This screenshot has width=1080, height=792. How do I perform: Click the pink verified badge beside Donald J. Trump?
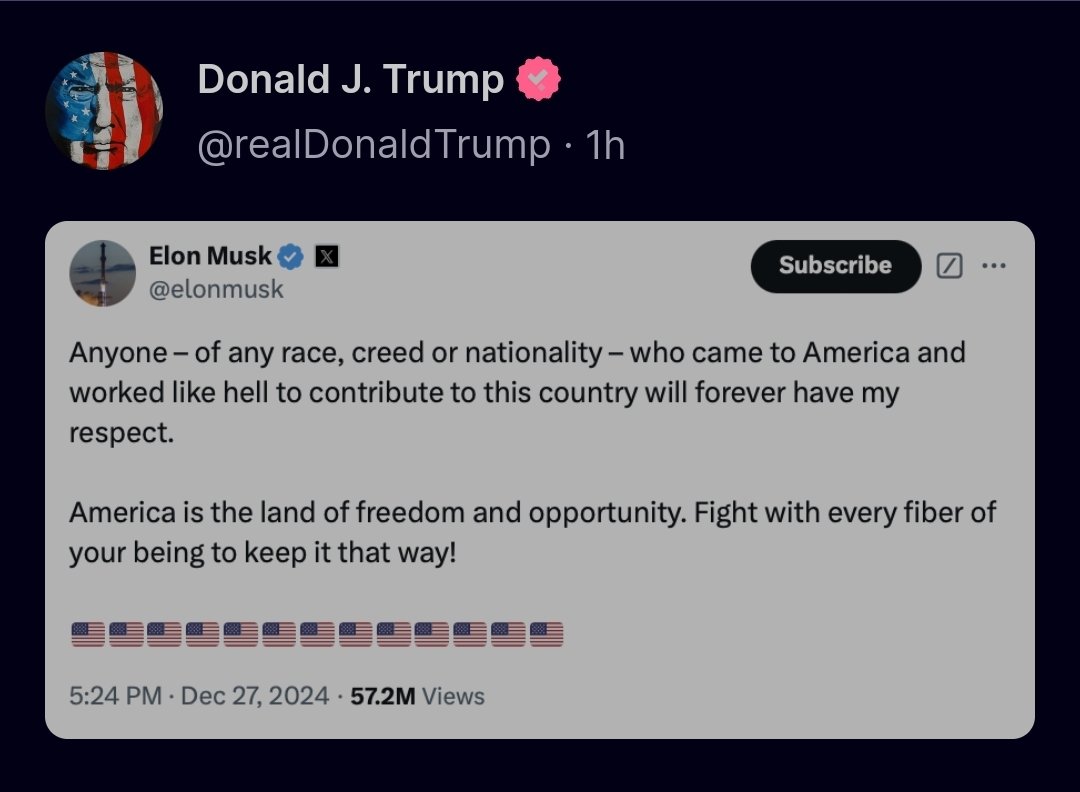pyautogui.click(x=538, y=80)
